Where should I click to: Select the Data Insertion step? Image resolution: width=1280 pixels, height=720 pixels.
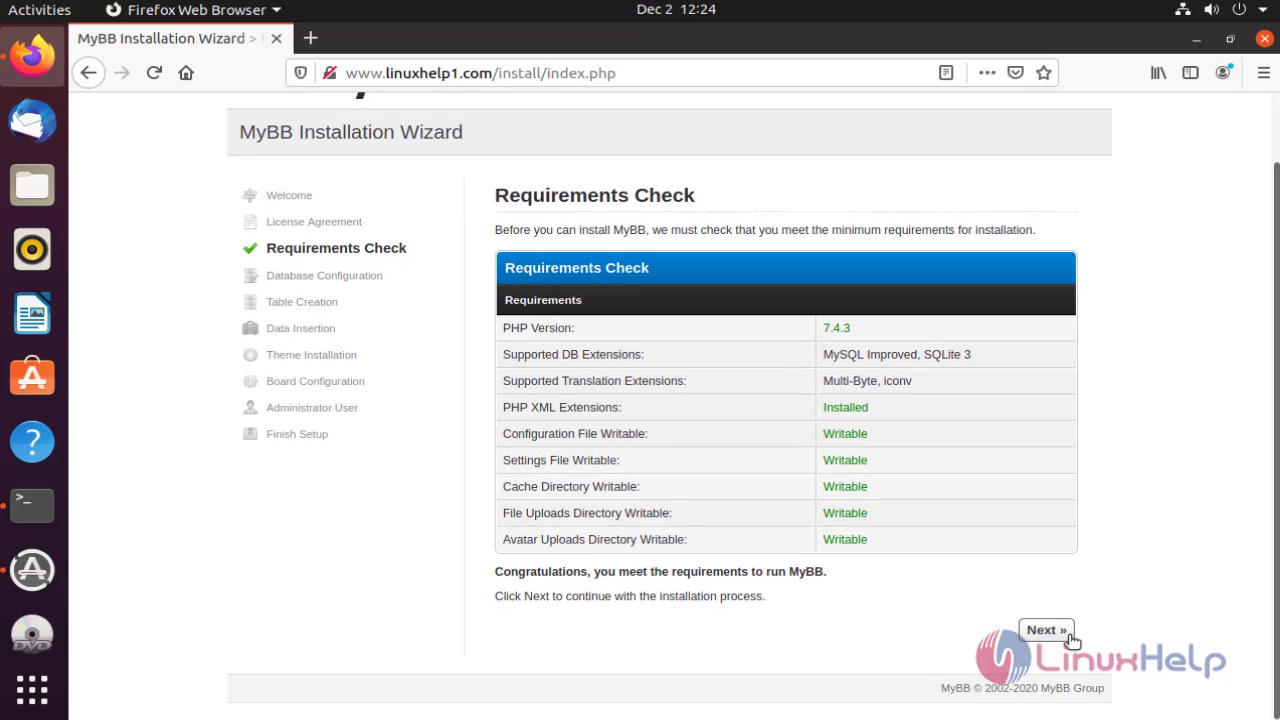coord(301,328)
